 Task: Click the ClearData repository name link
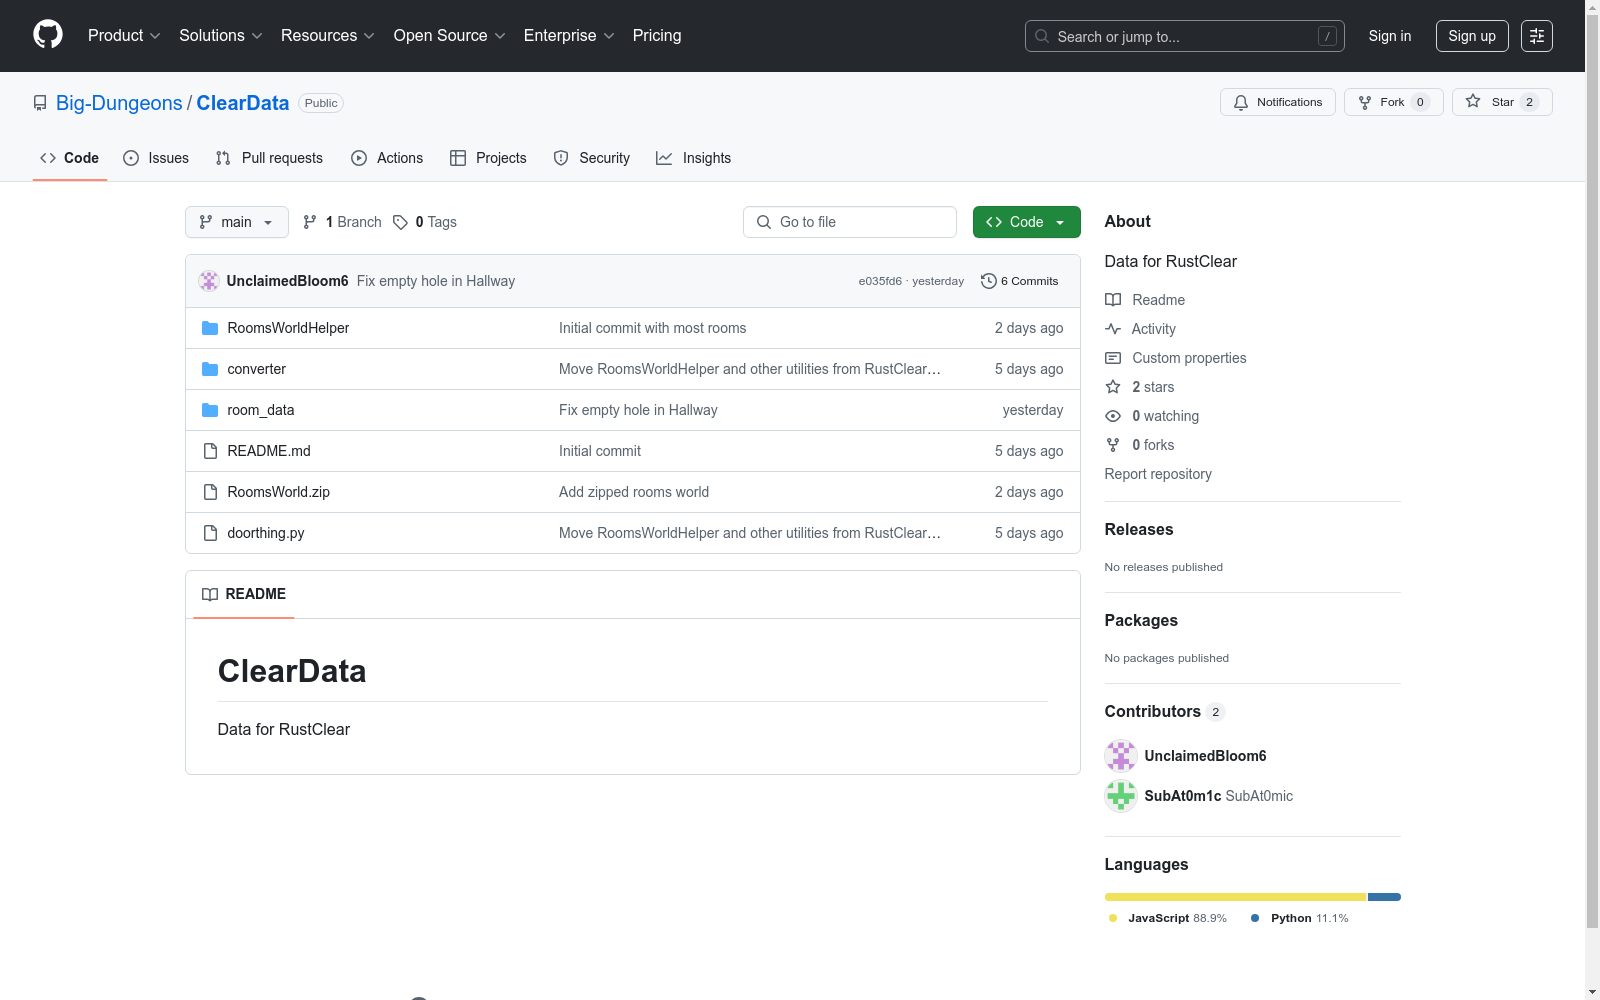(x=243, y=103)
